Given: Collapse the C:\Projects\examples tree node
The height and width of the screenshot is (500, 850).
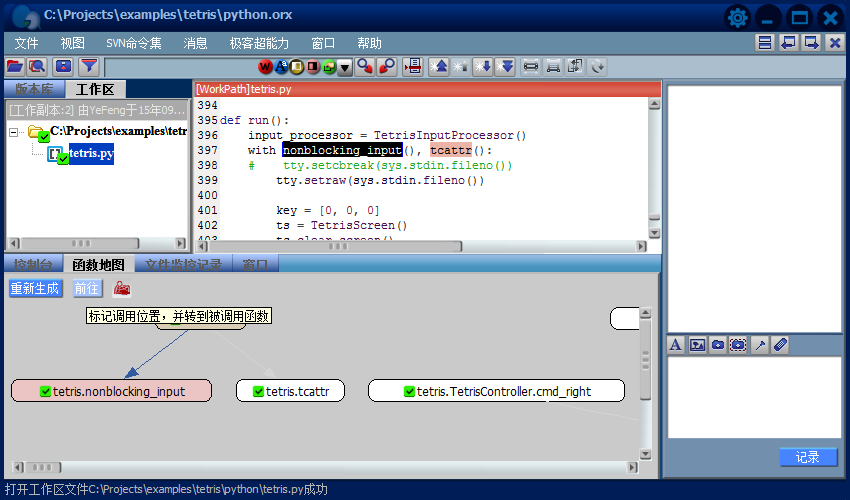Looking at the screenshot, I should (x=14, y=132).
